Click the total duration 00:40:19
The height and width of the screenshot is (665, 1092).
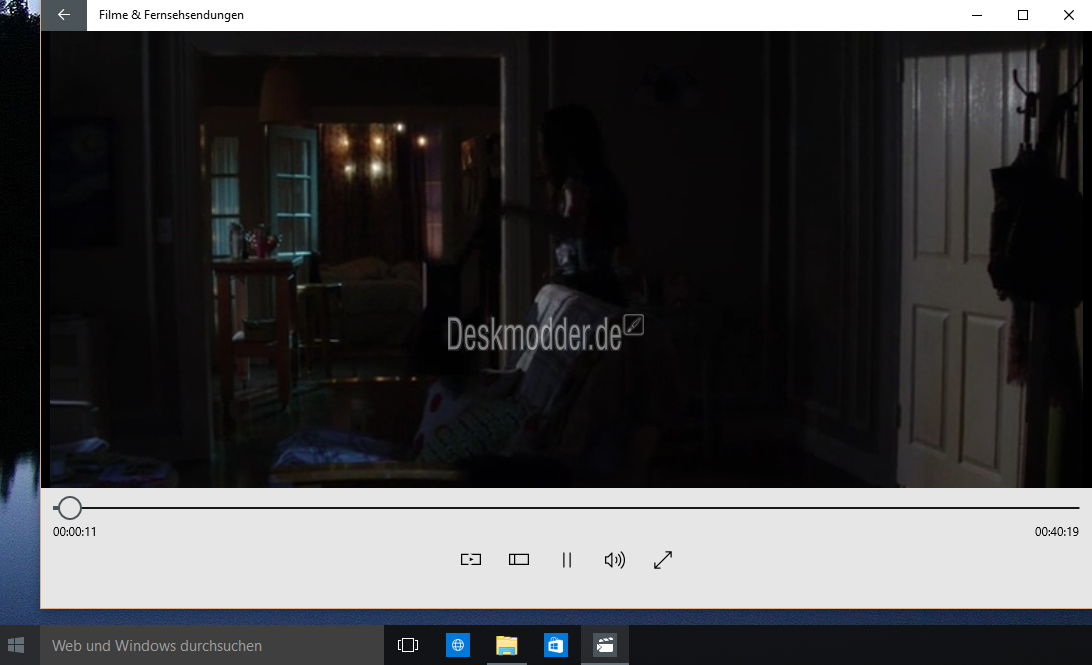(x=1056, y=531)
